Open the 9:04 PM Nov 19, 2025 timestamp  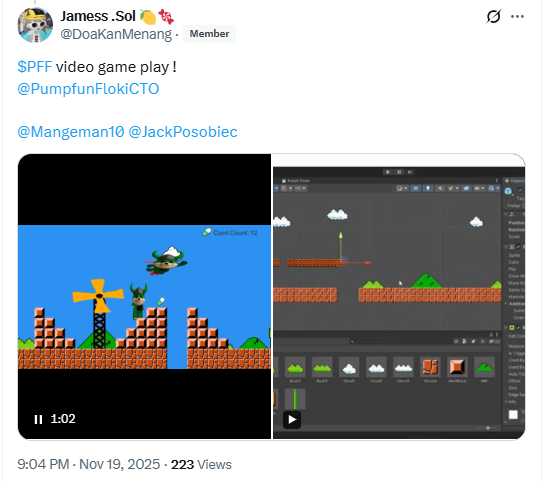click(89, 465)
